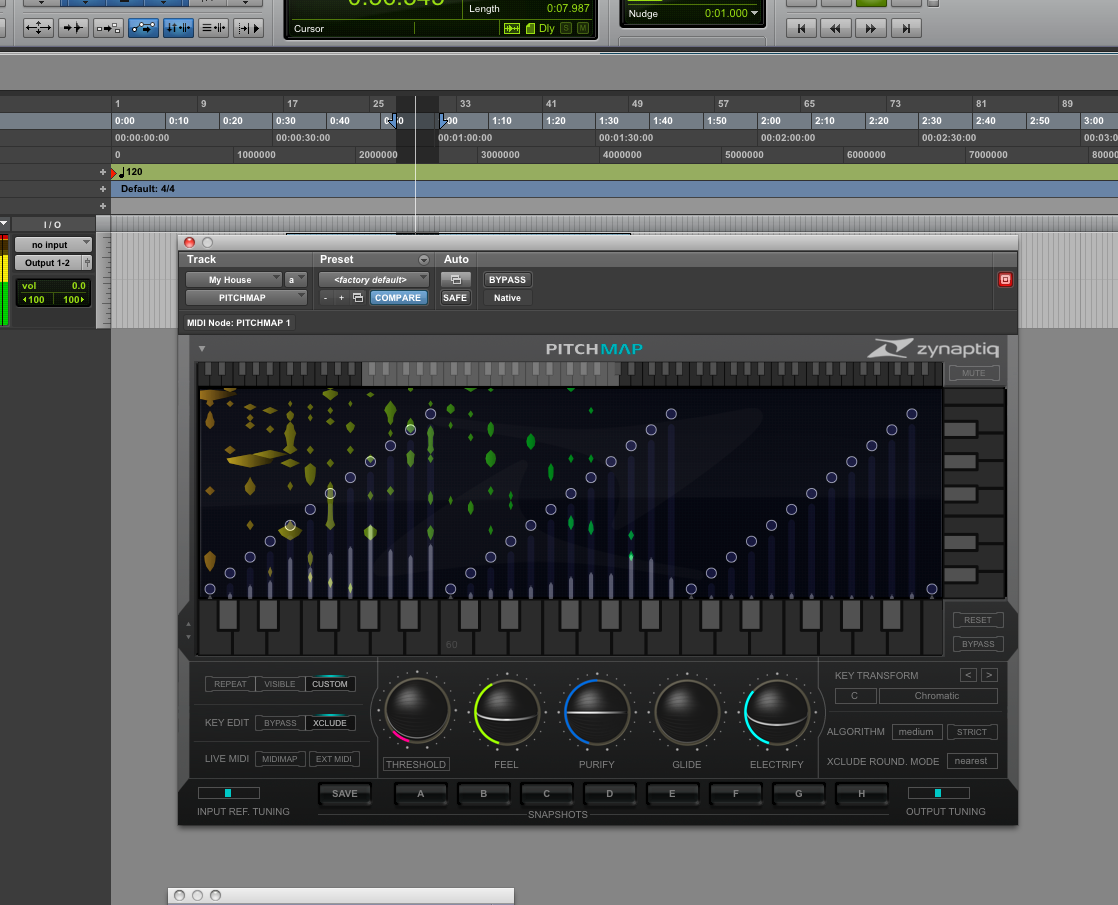Screen dimensions: 1118x905
Task: Toggle the blue mirrored MIDI editing icon
Action: pyautogui.click(x=178, y=28)
